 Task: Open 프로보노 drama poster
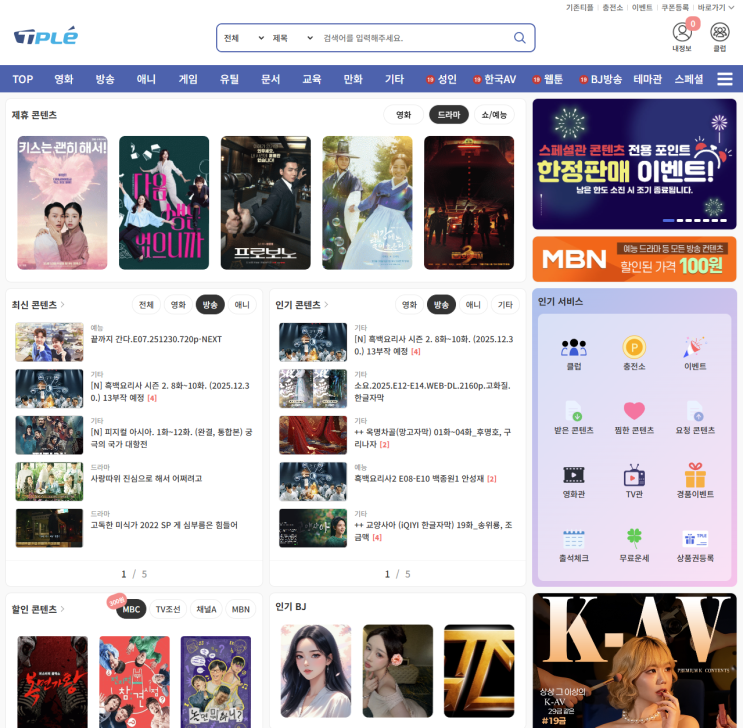[x=265, y=203]
